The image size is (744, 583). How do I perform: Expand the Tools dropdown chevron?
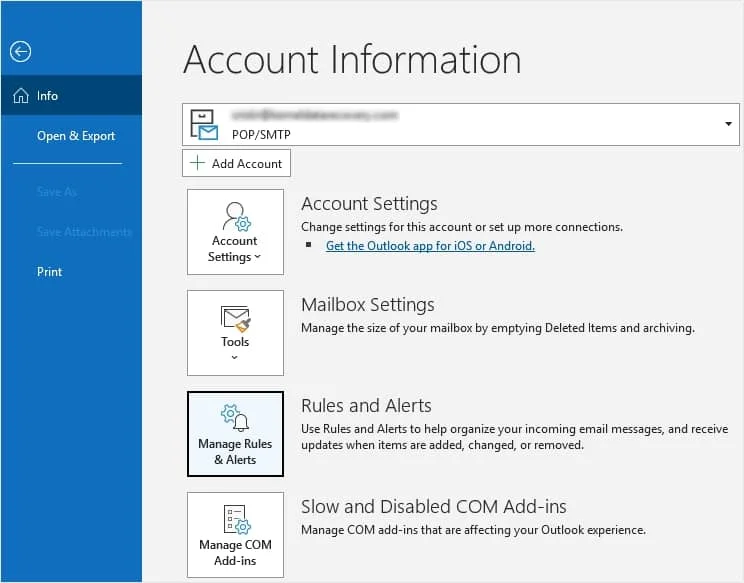click(x=234, y=357)
